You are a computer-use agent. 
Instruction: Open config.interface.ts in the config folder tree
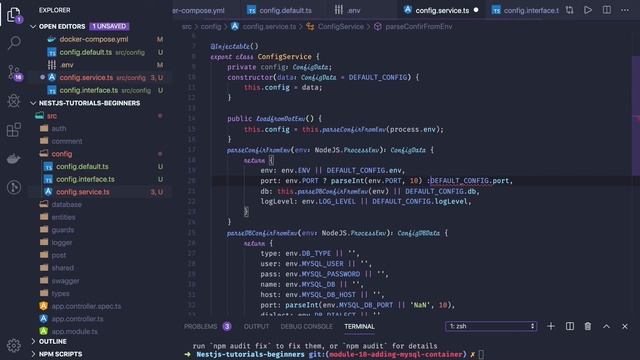(85, 179)
